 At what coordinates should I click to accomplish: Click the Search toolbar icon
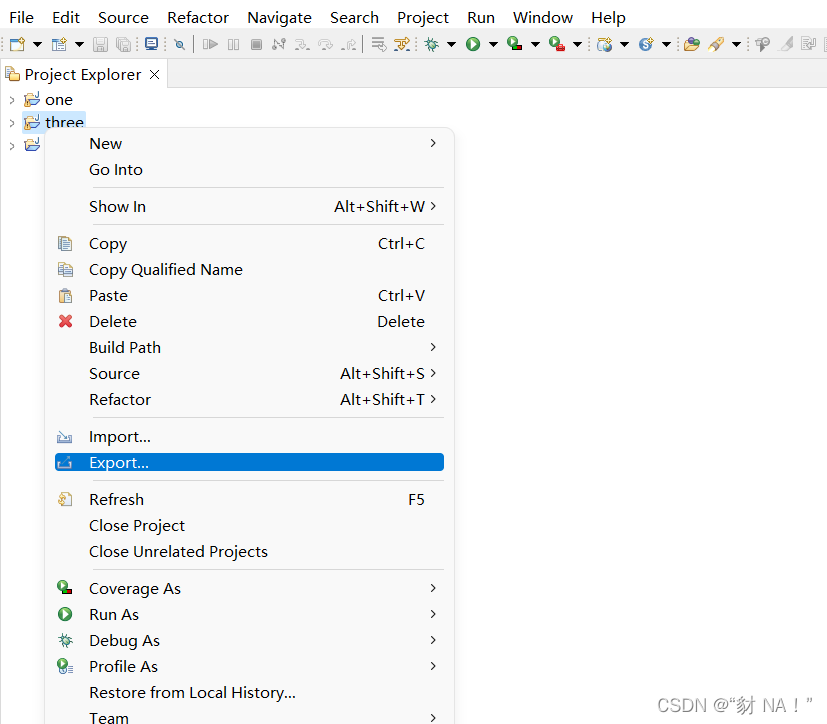click(180, 44)
